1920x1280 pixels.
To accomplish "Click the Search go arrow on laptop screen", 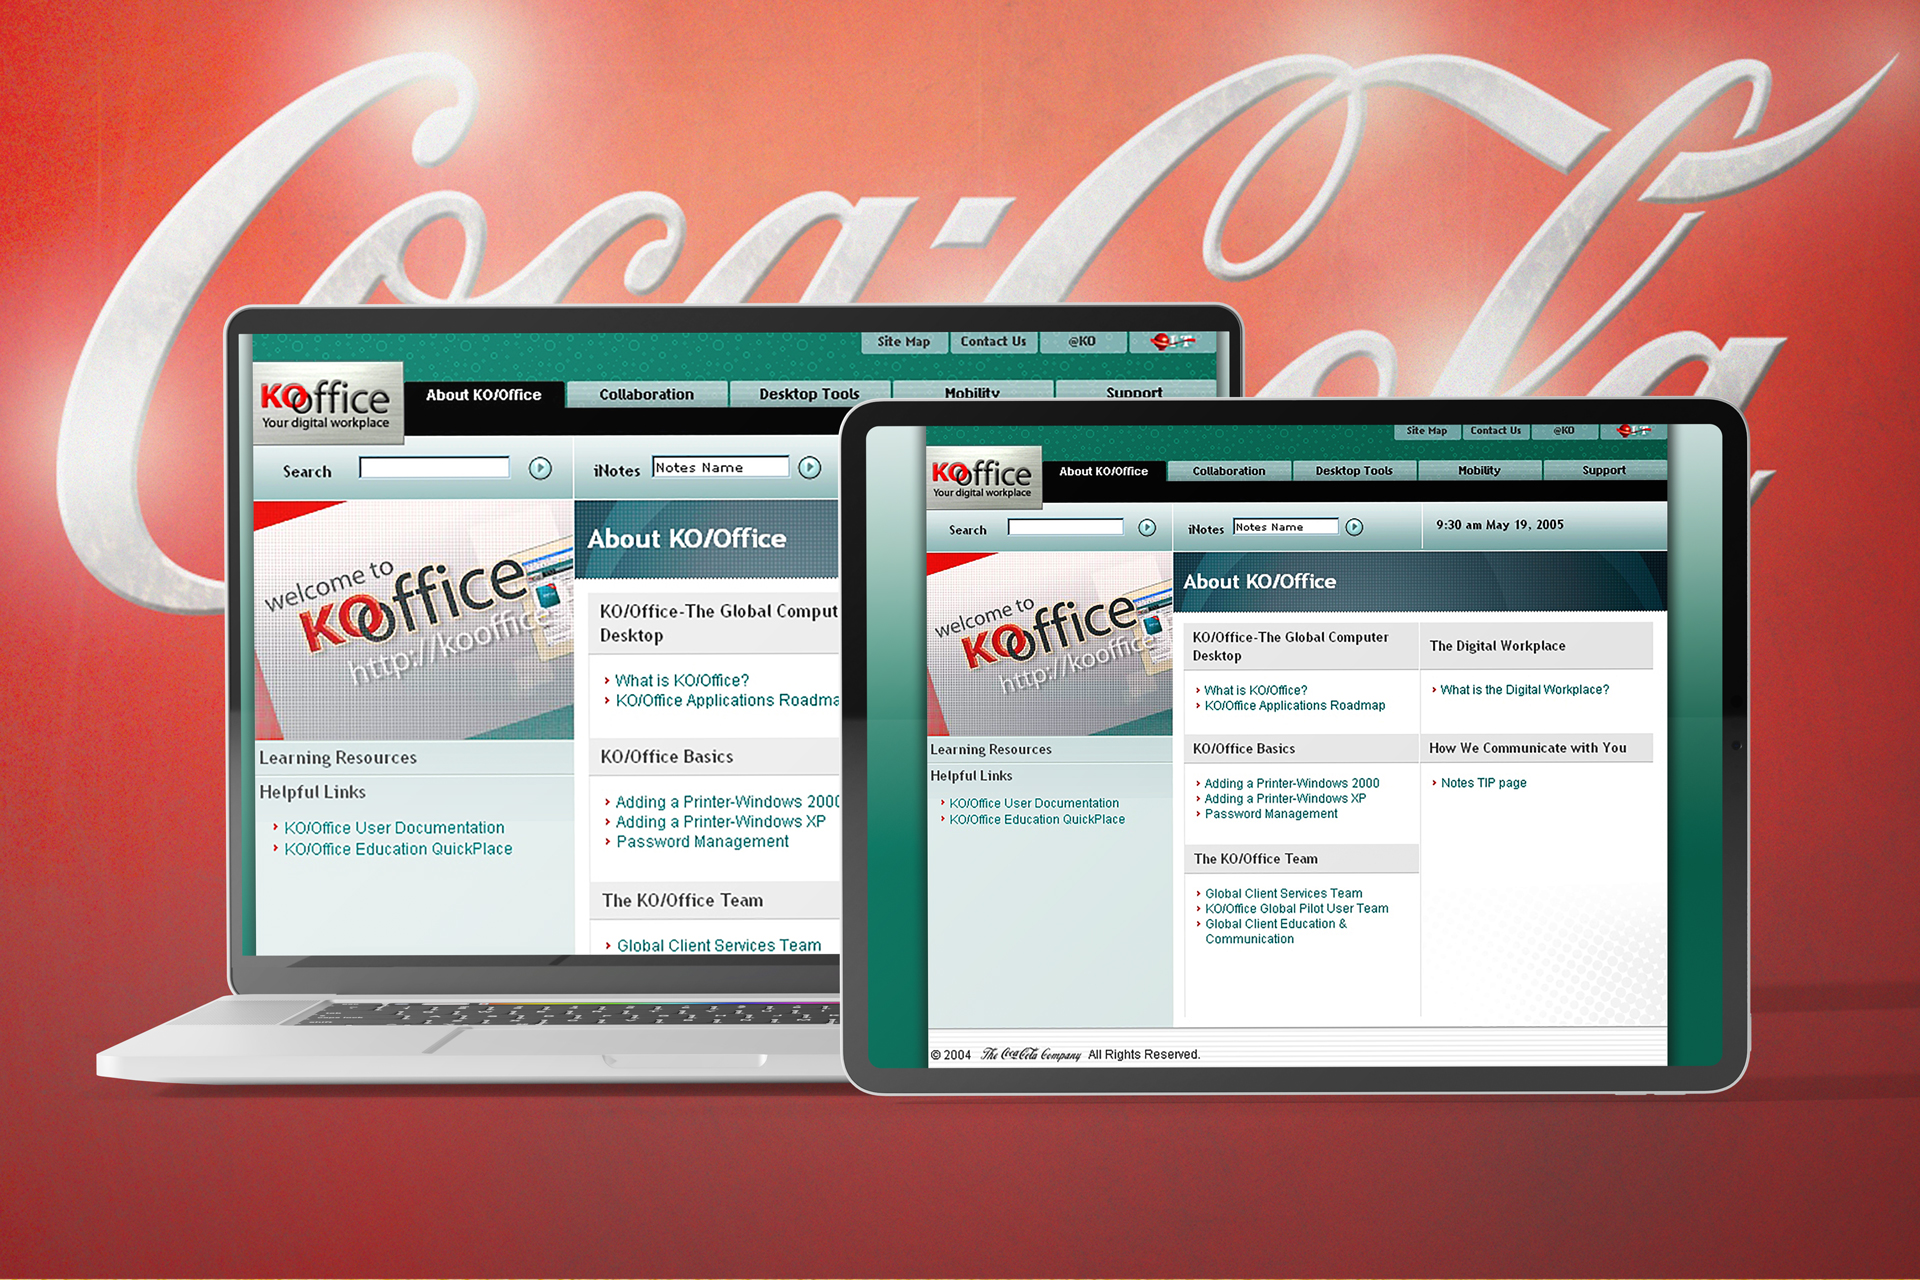I will [x=540, y=468].
